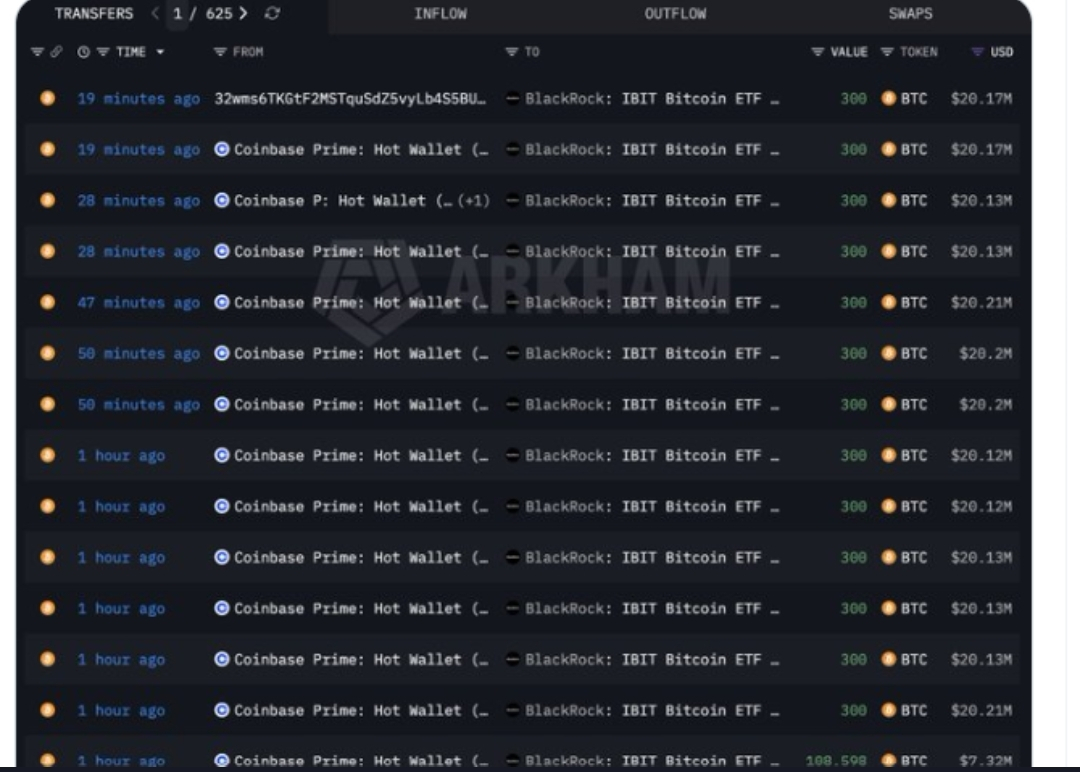Image resolution: width=1080 pixels, height=772 pixels.
Task: Open the leftmost filter icon in table header
Action: point(37,52)
